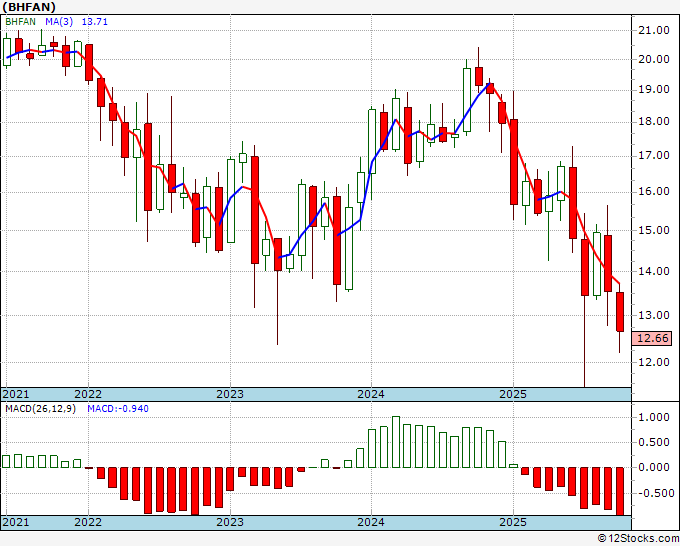Click the 2023 label on MACD timeline
The width and height of the screenshot is (680, 546).
(x=230, y=522)
